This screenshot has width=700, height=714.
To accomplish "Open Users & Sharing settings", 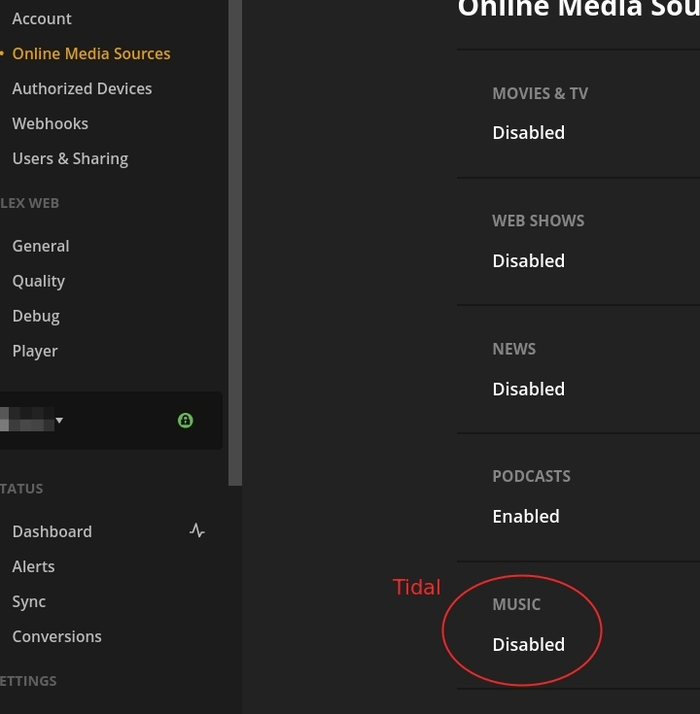I will coord(70,159).
